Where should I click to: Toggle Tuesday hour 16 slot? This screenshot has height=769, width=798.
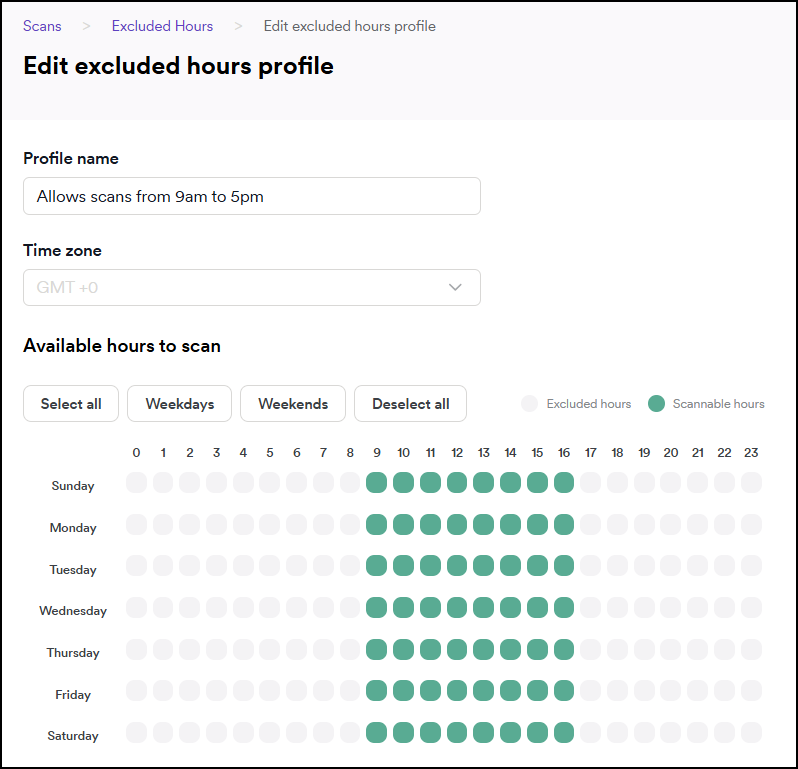[564, 565]
